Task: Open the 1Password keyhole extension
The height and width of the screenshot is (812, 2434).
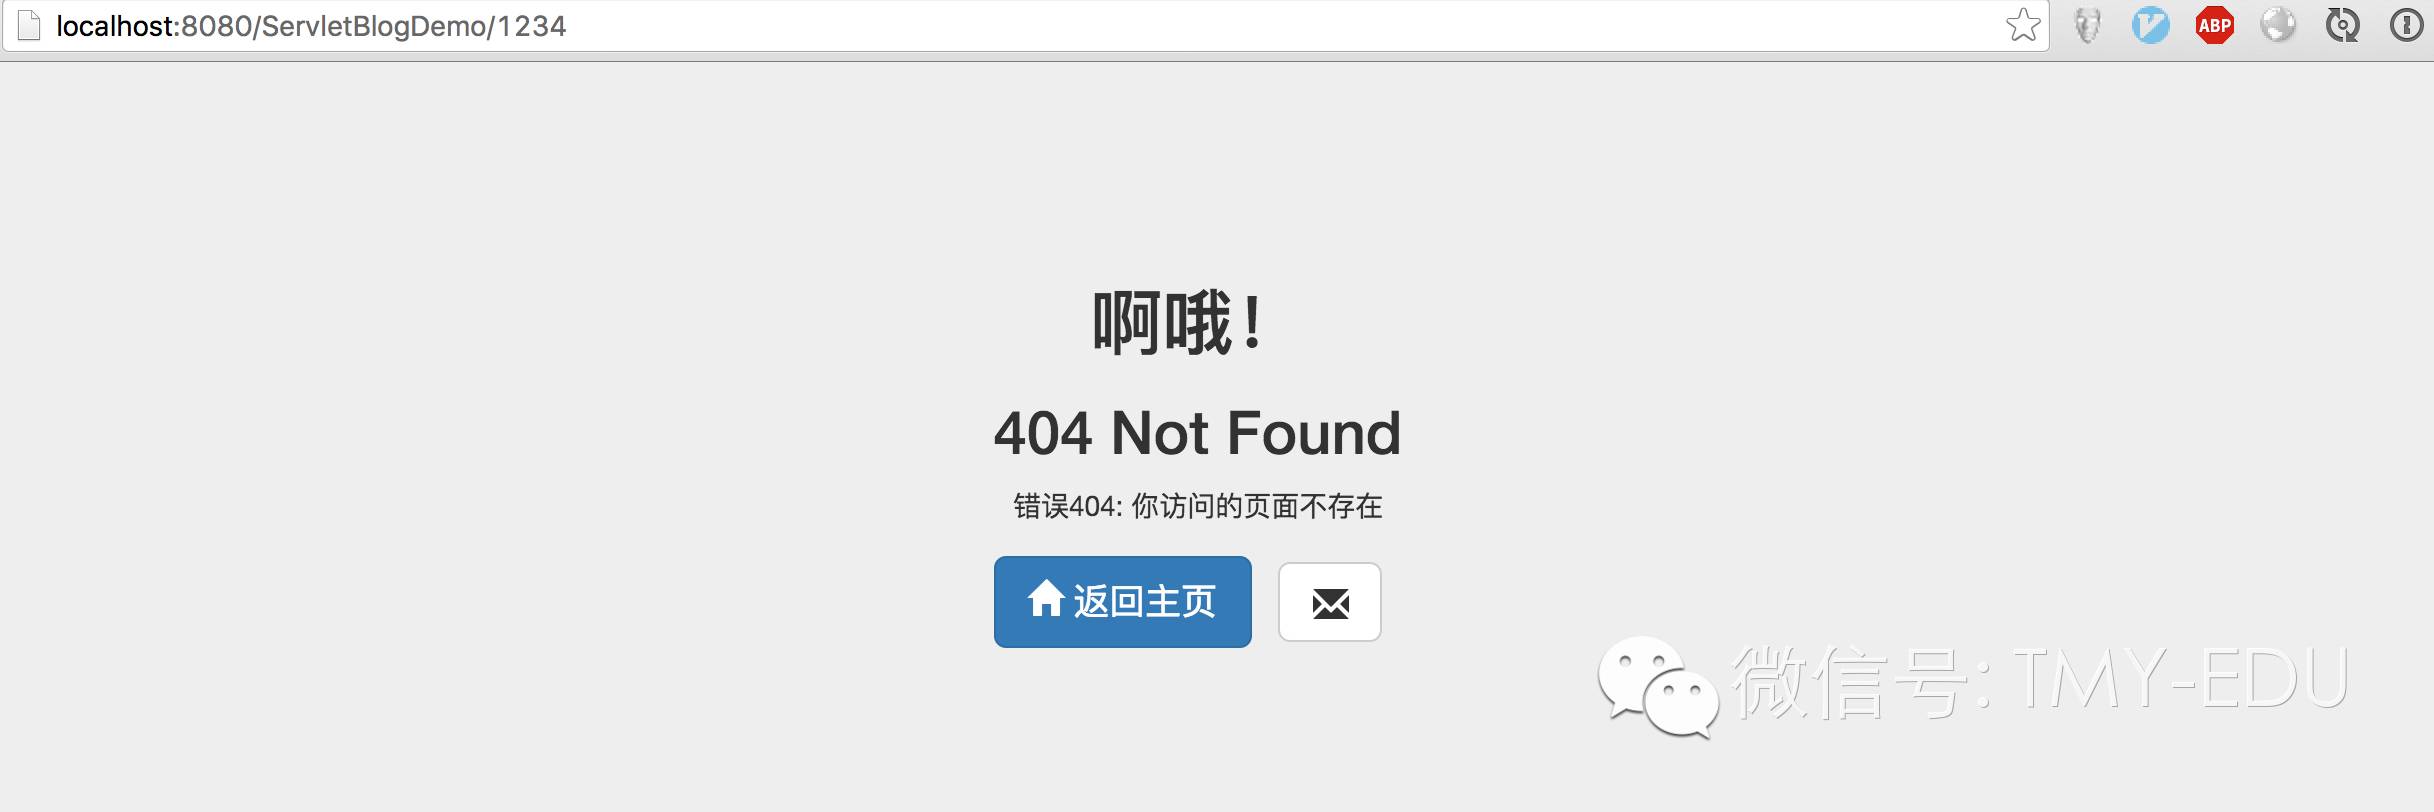Action: click(x=2405, y=25)
